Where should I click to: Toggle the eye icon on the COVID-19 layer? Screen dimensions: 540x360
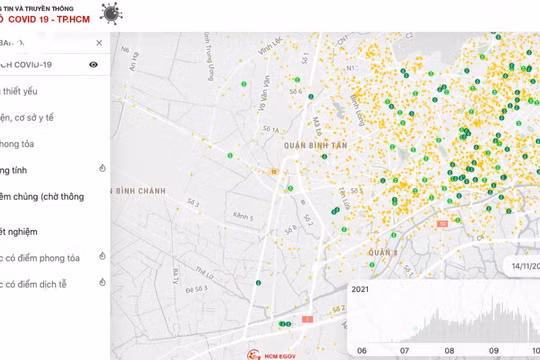point(93,65)
